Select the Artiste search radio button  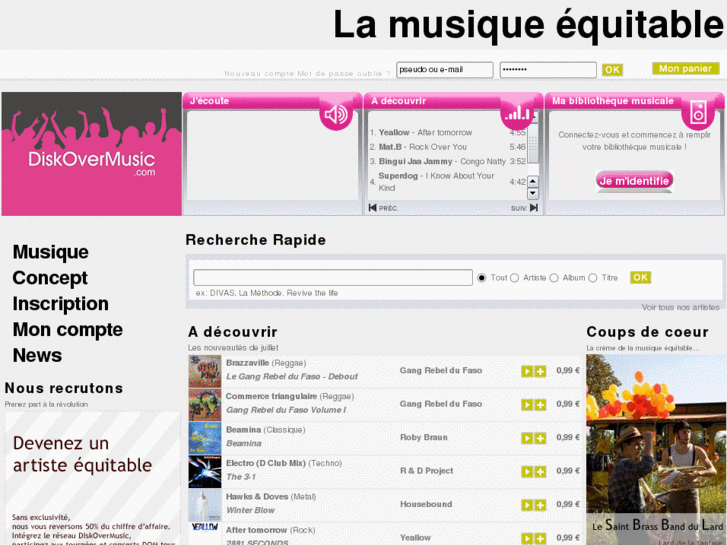click(514, 278)
